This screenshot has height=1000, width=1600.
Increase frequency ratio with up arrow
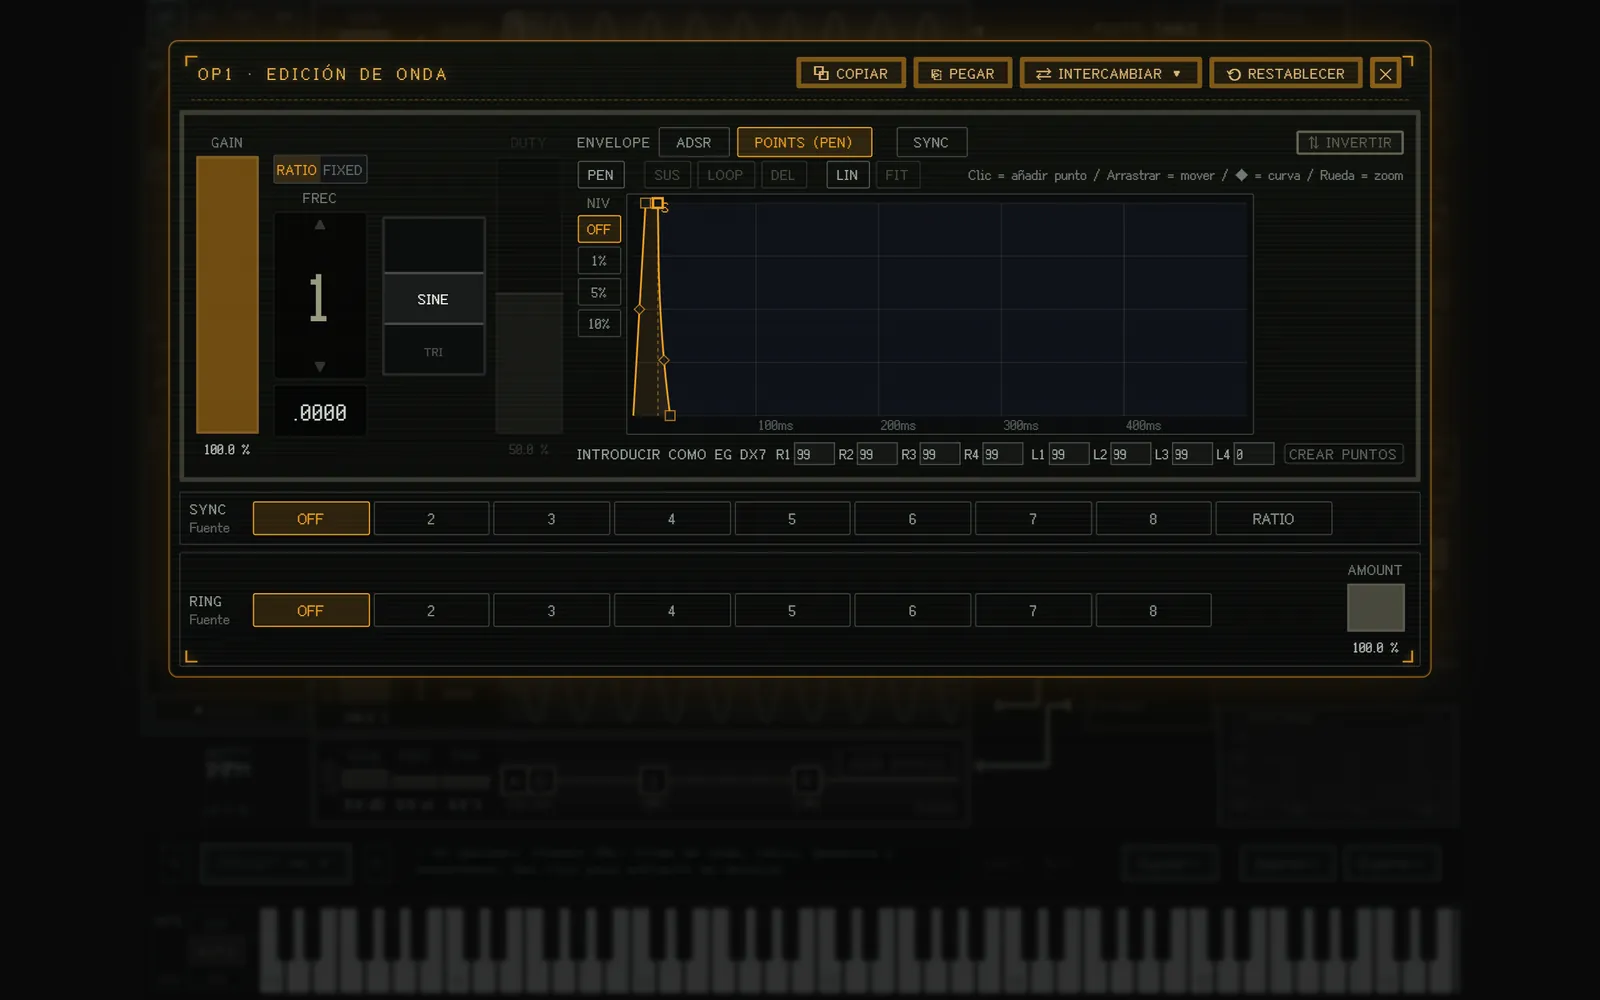(x=320, y=225)
